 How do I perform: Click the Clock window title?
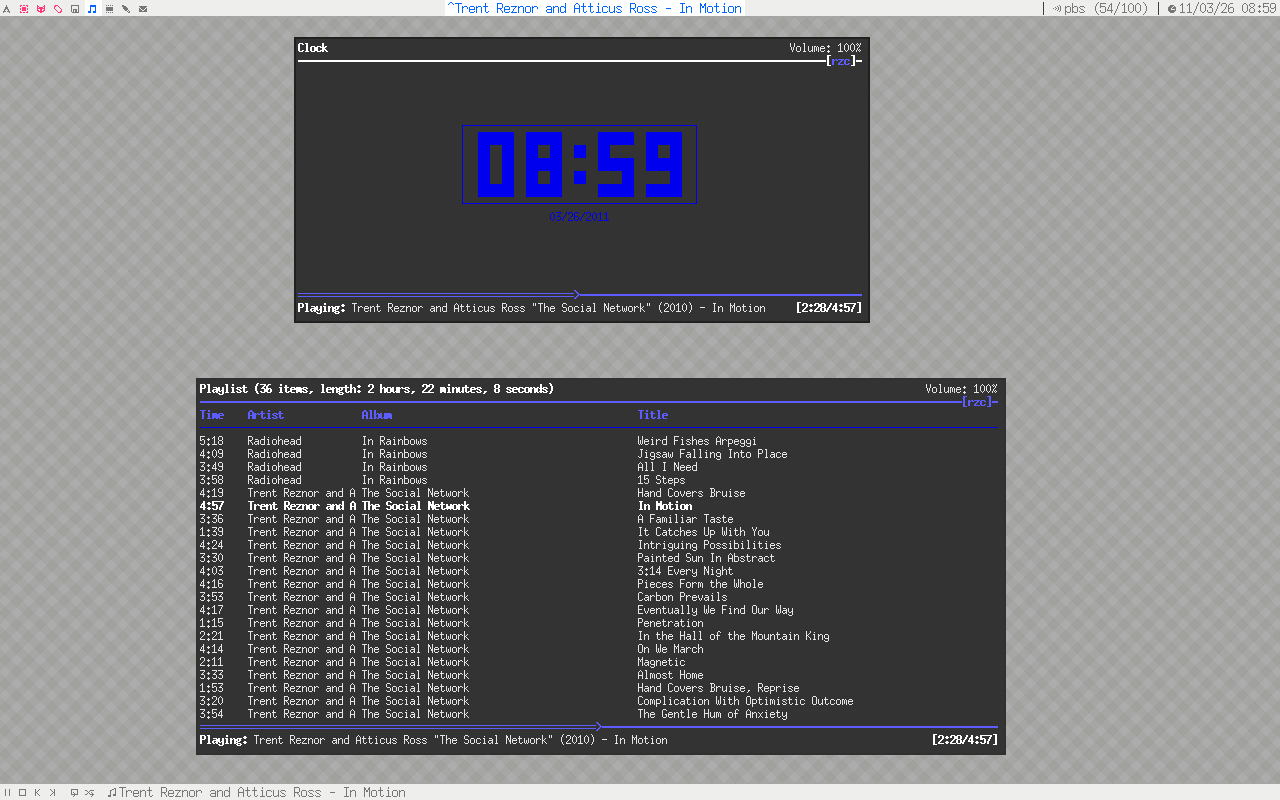tap(313, 48)
